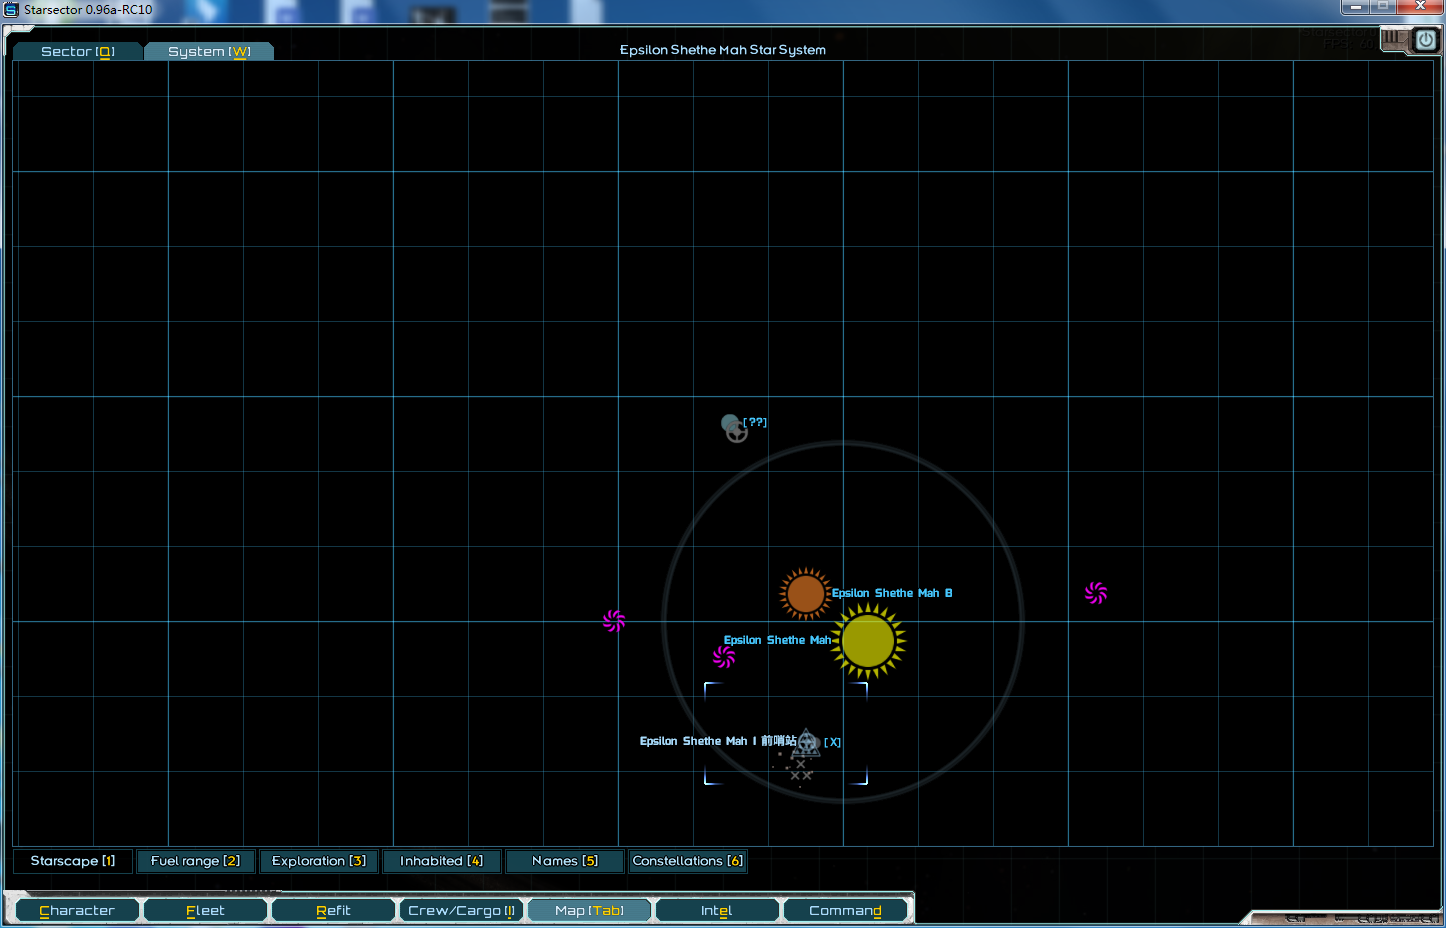Open the Intel screen

[716, 911]
